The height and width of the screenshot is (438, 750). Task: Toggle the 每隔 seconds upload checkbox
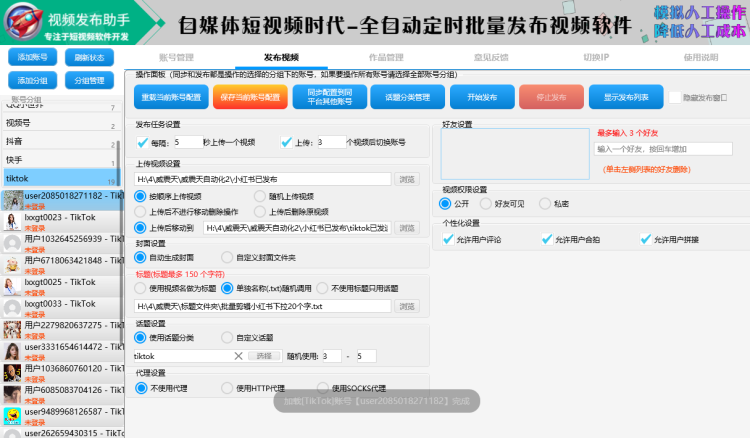[142, 142]
